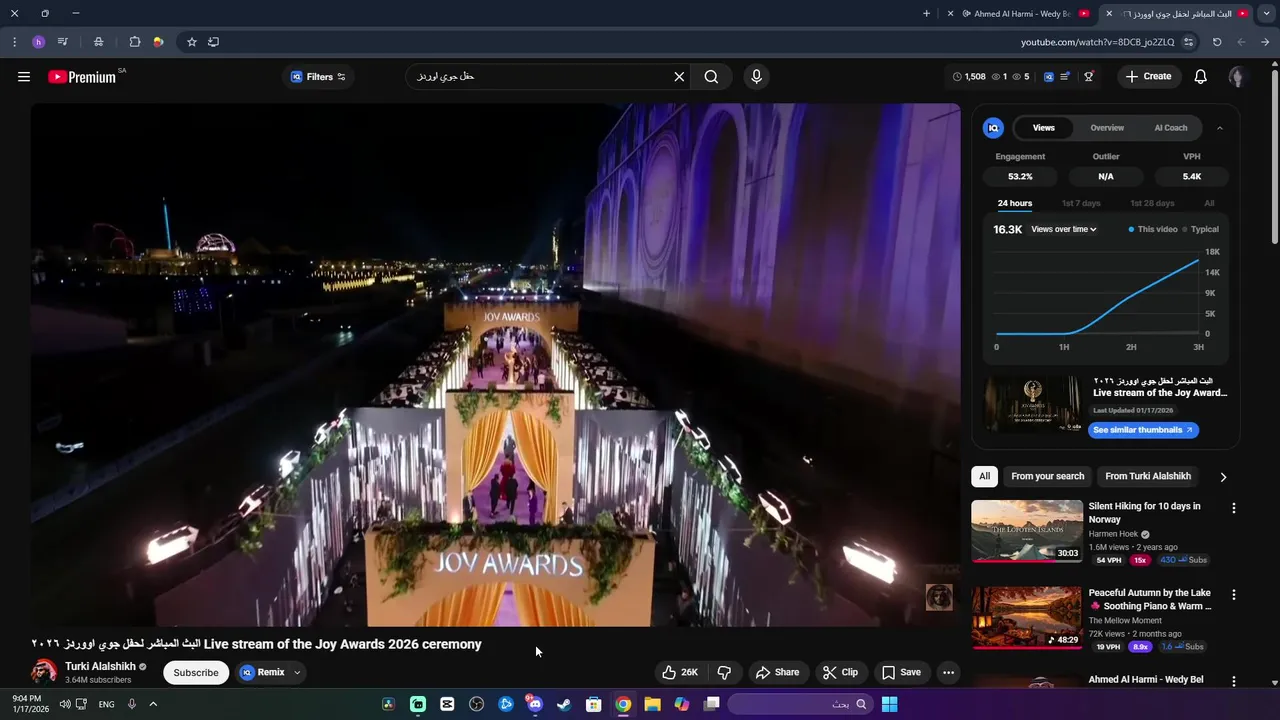Open Views over time dropdown

pos(1064,229)
